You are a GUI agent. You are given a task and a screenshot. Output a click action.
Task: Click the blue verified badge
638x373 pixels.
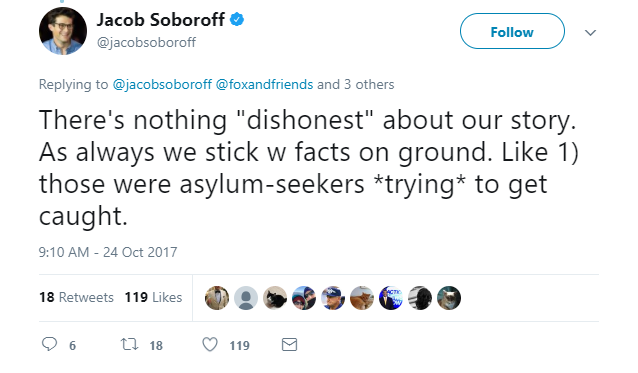coord(237,19)
